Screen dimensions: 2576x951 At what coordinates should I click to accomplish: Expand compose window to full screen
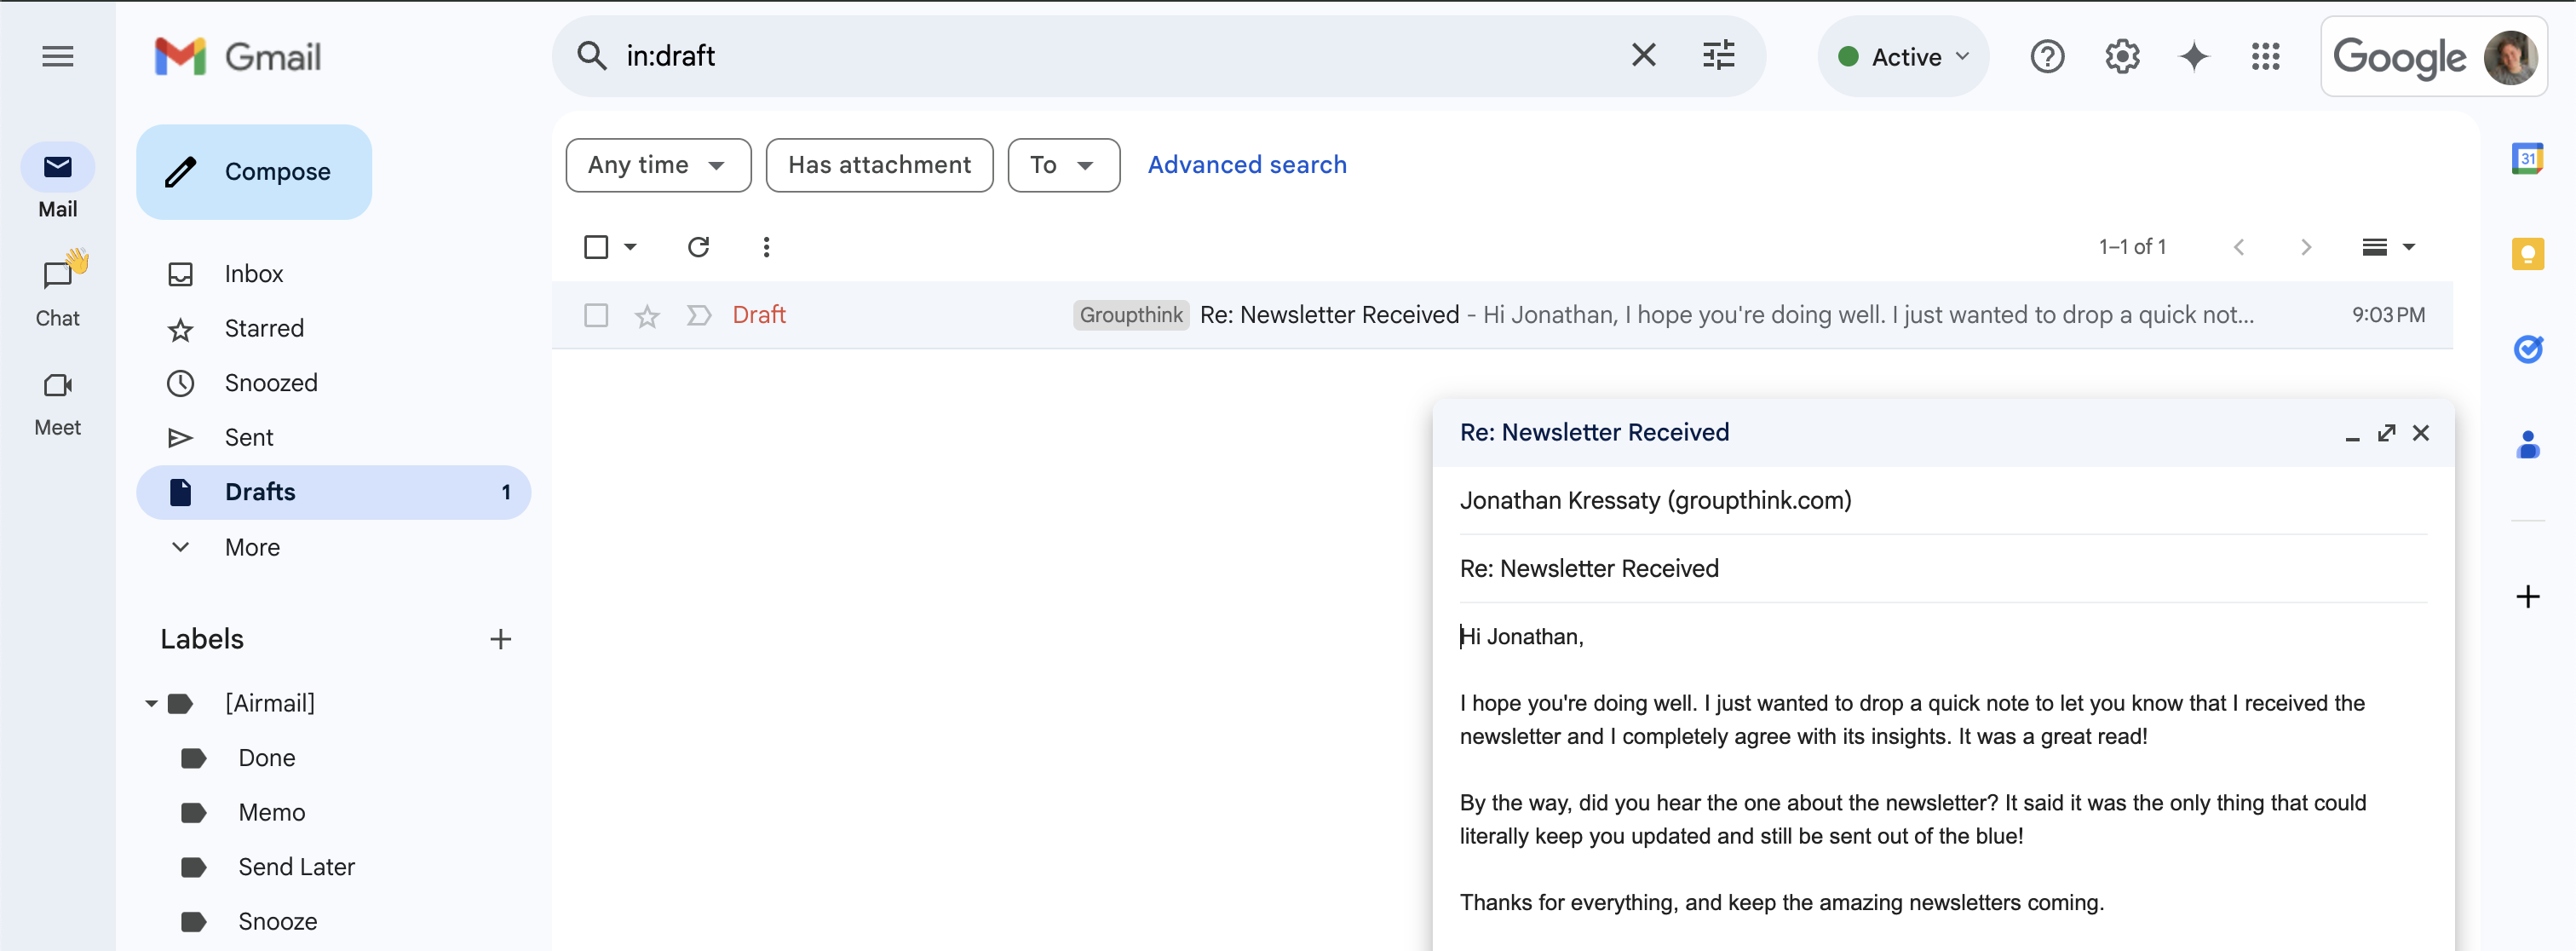[x=2386, y=433]
